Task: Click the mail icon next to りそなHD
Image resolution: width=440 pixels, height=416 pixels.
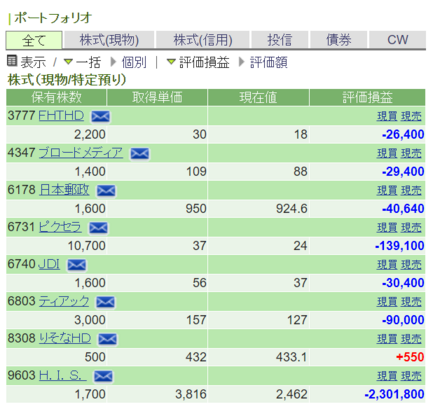Action: point(107,339)
